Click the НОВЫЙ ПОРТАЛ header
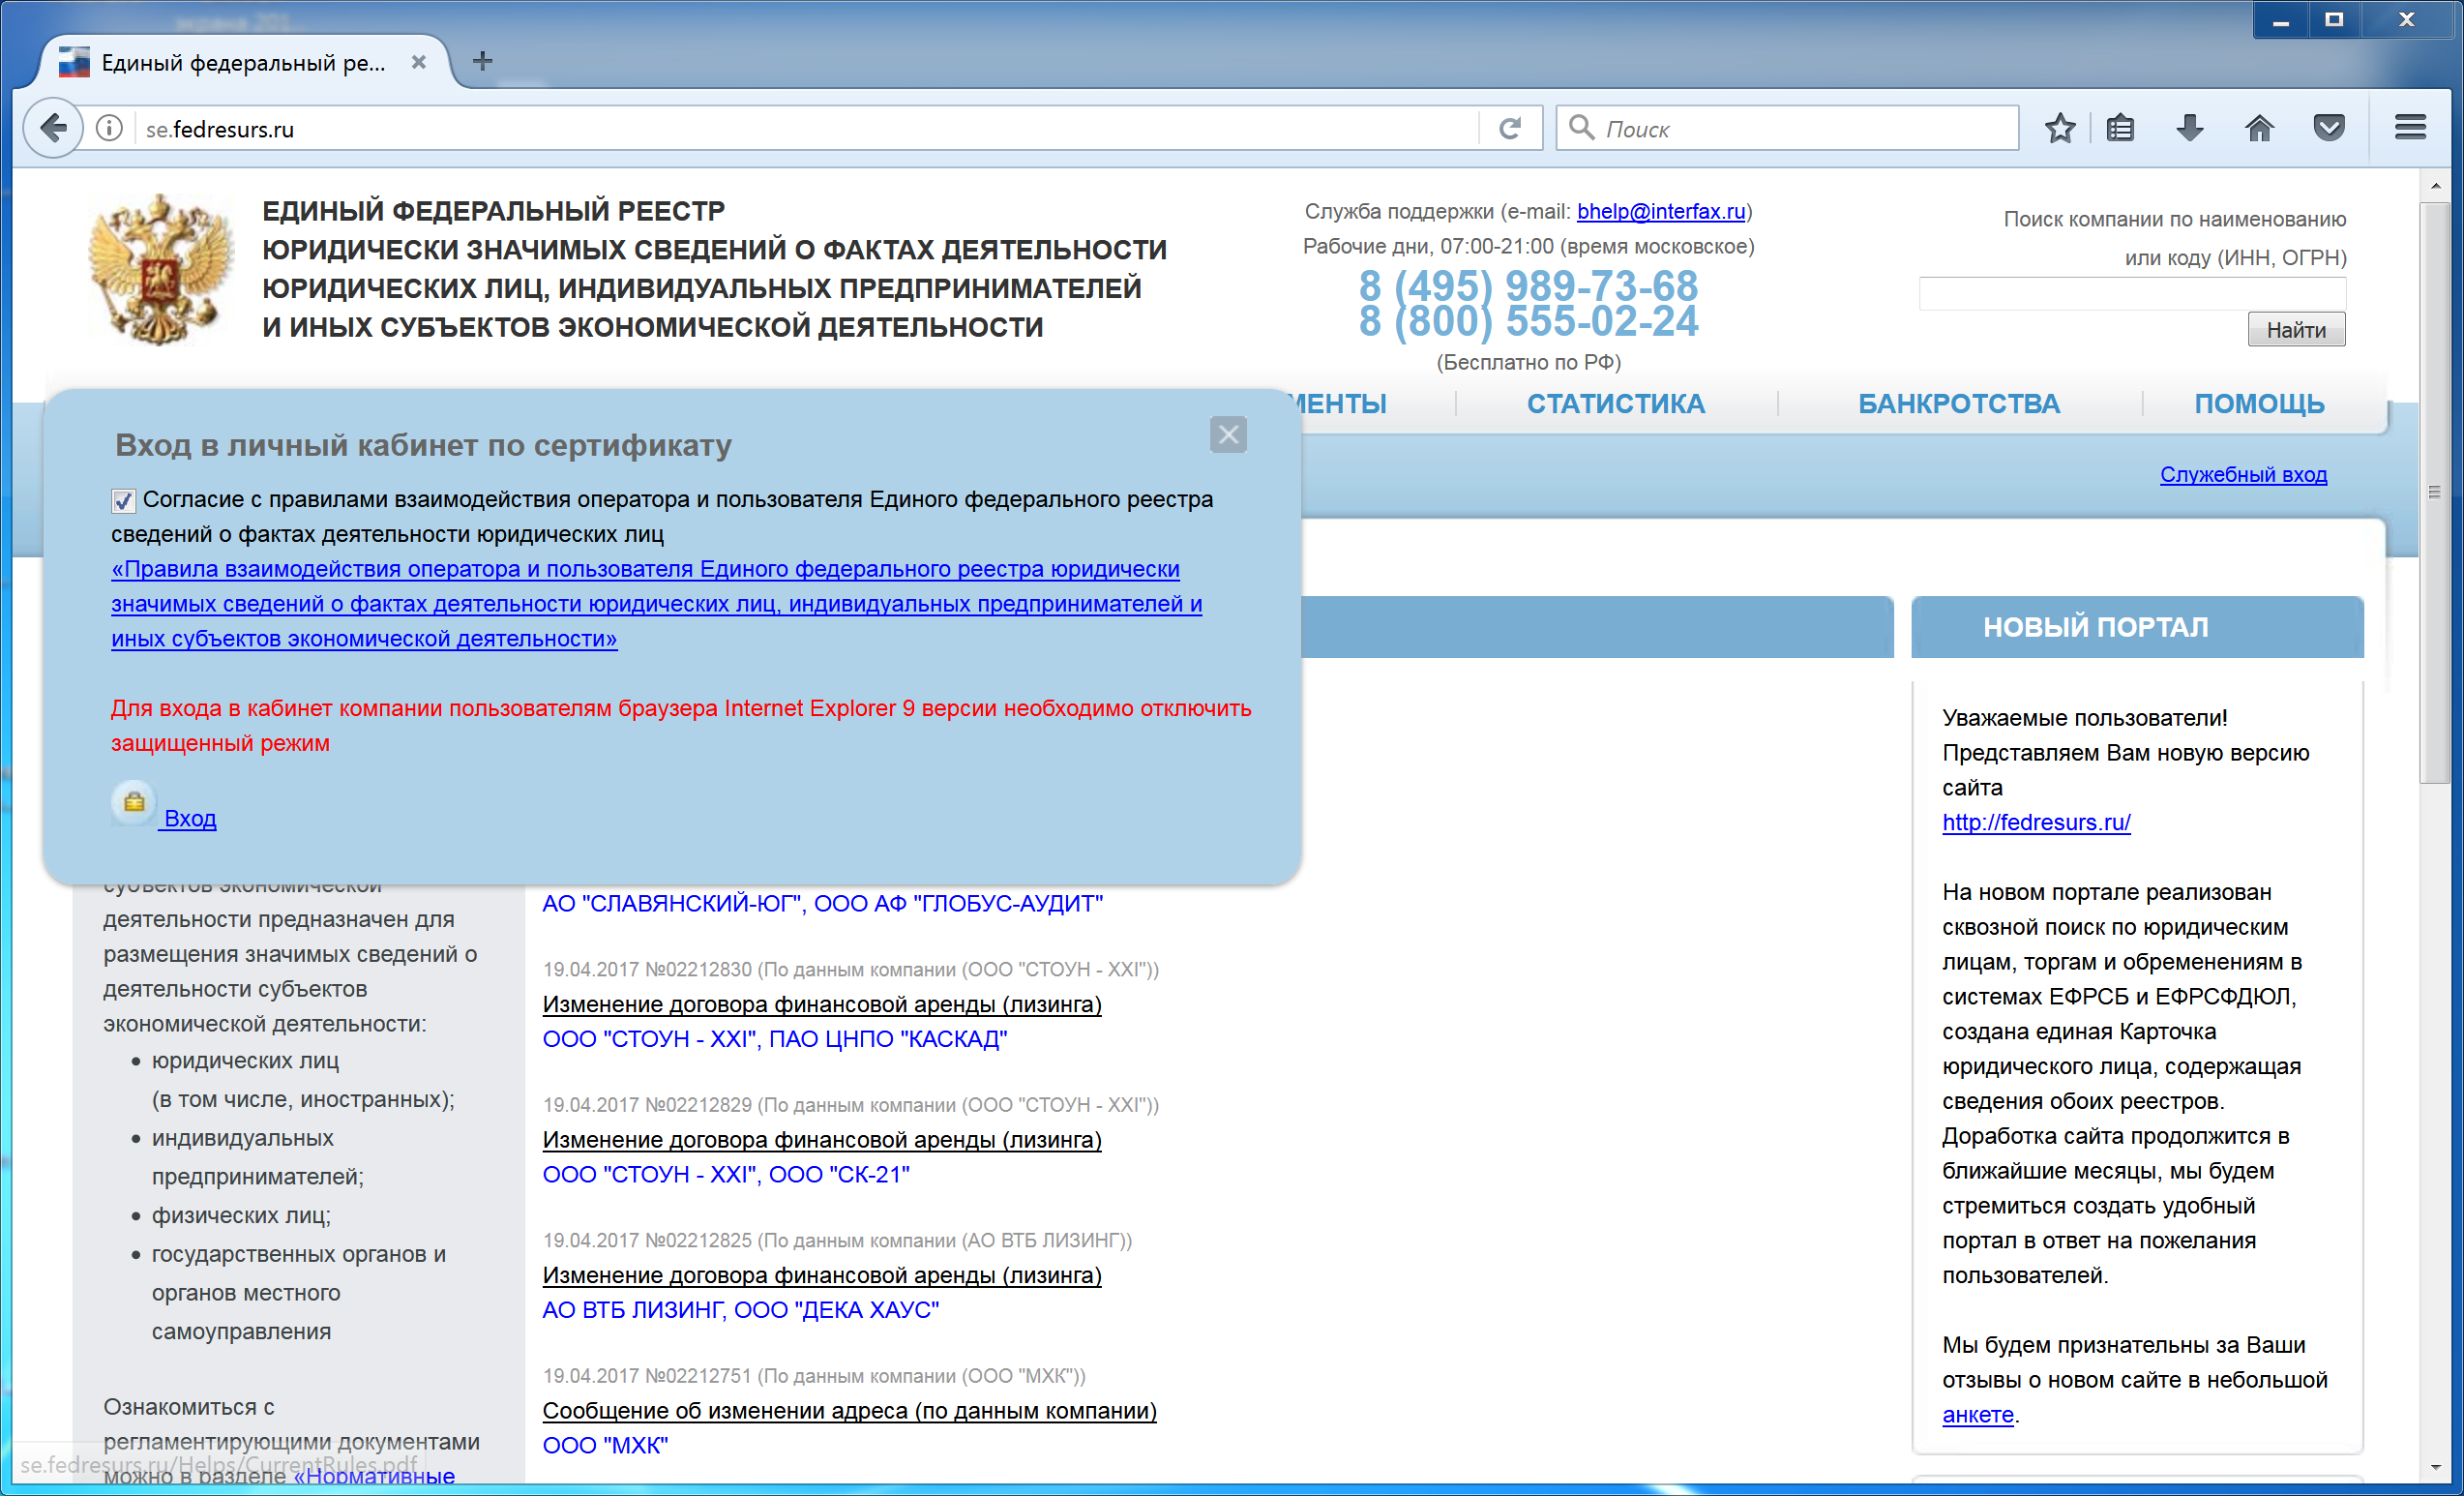 point(2137,627)
